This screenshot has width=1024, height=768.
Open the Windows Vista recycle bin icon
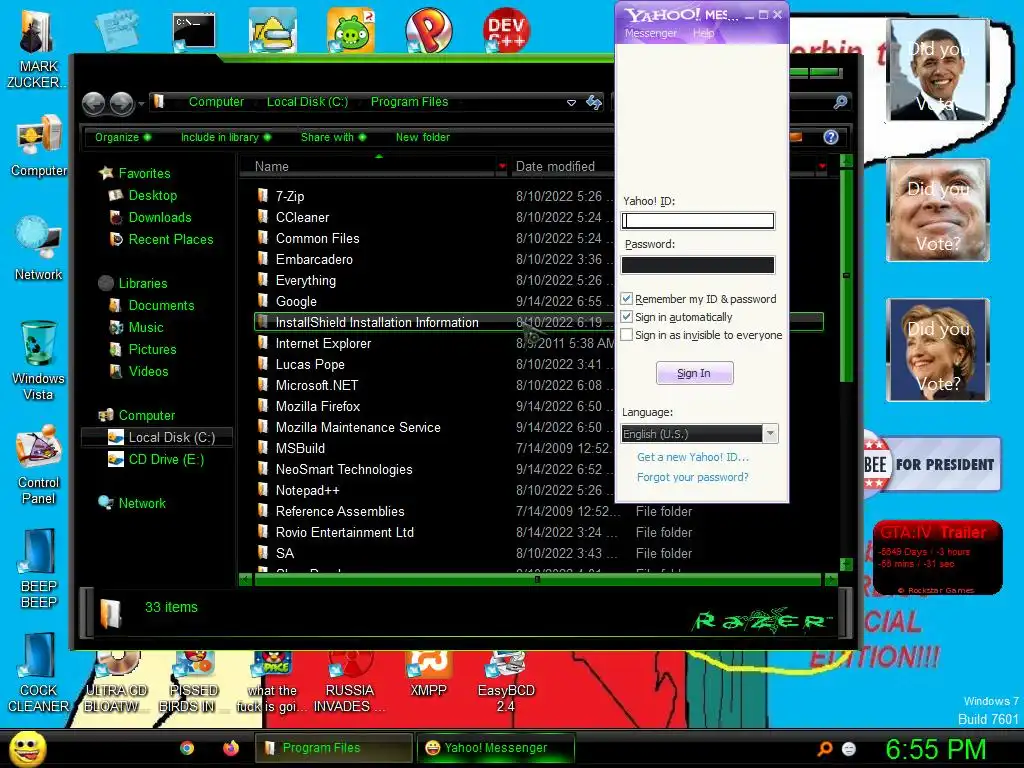coord(39,360)
